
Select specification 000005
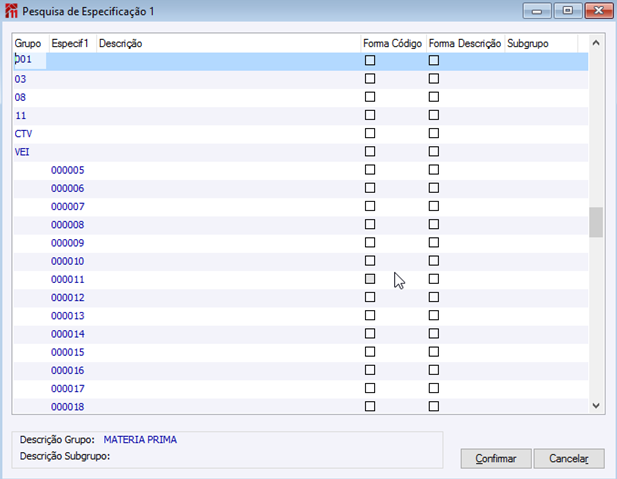(x=68, y=170)
